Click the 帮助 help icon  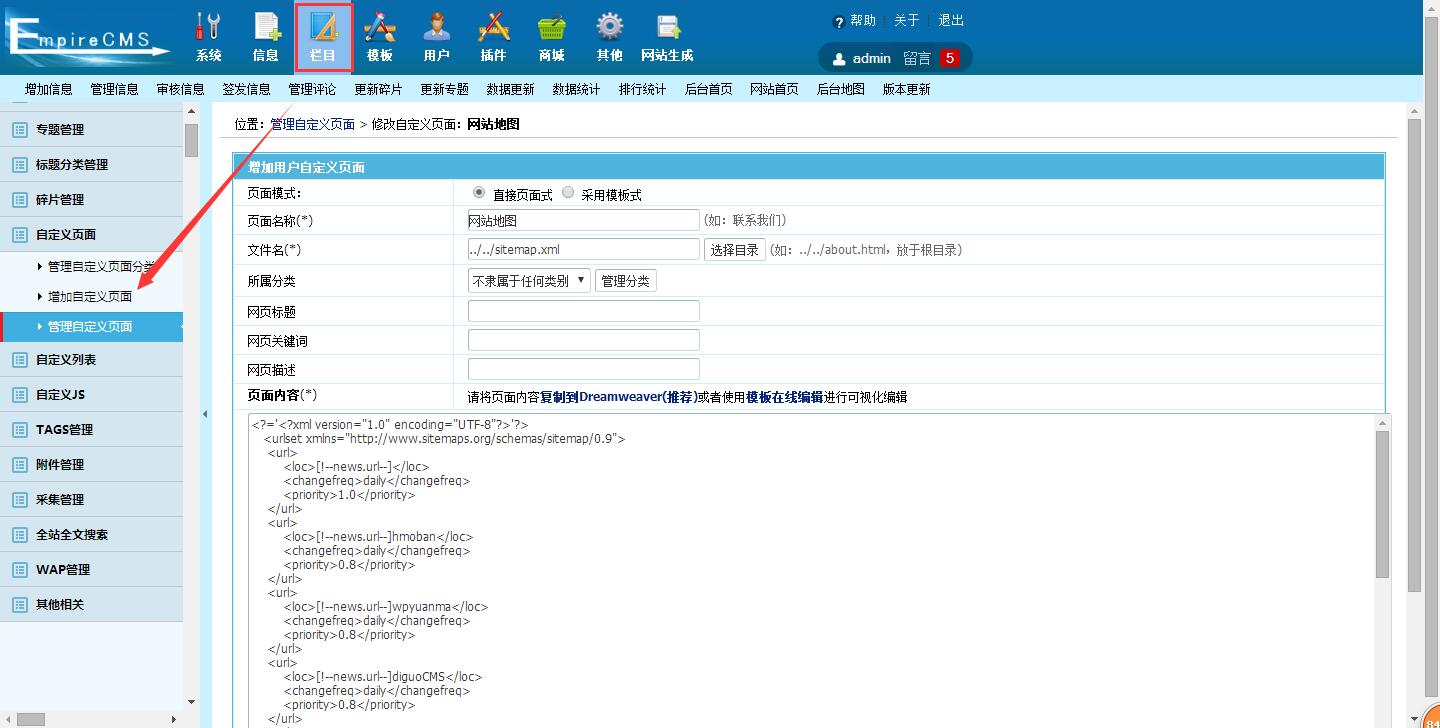tap(838, 20)
